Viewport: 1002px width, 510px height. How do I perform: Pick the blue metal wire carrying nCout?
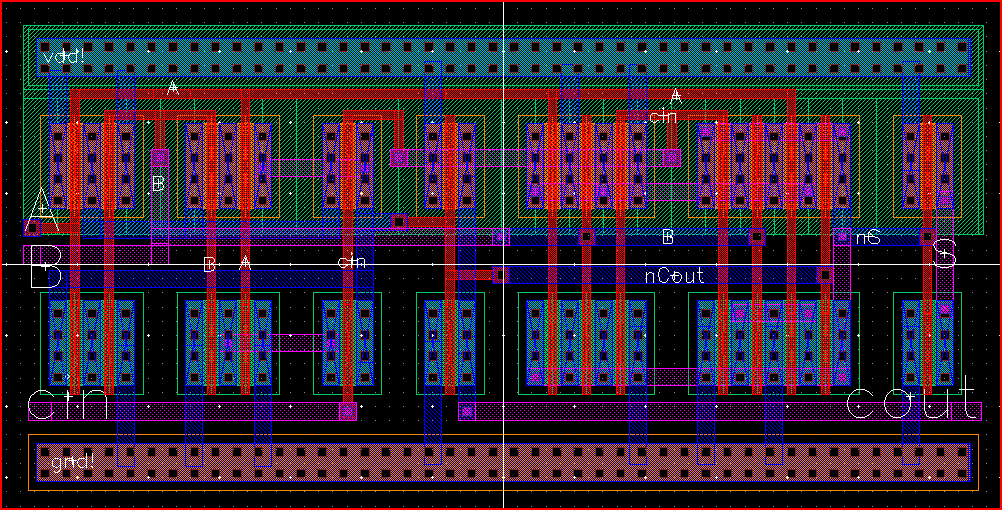[663, 275]
